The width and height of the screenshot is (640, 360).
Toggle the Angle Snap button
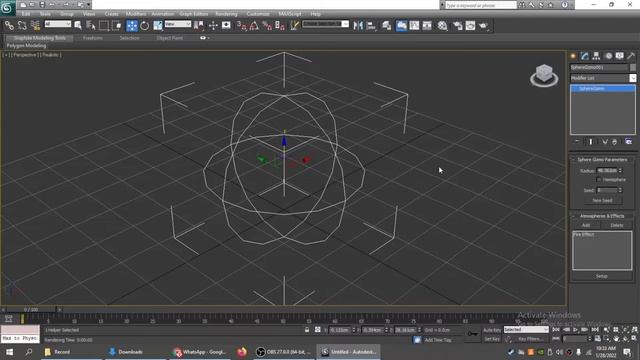point(254,26)
